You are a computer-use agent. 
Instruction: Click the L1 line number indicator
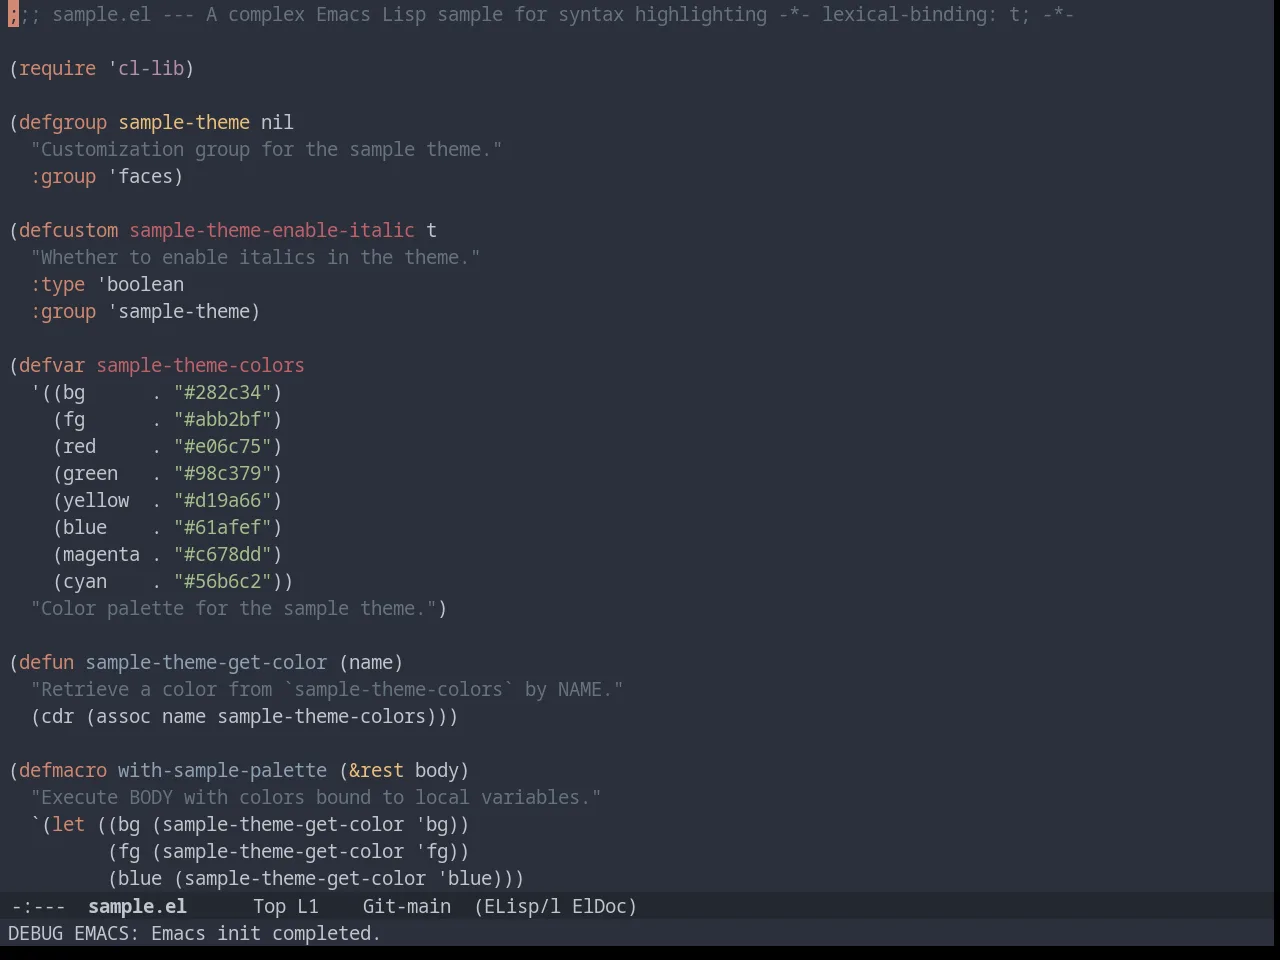307,906
